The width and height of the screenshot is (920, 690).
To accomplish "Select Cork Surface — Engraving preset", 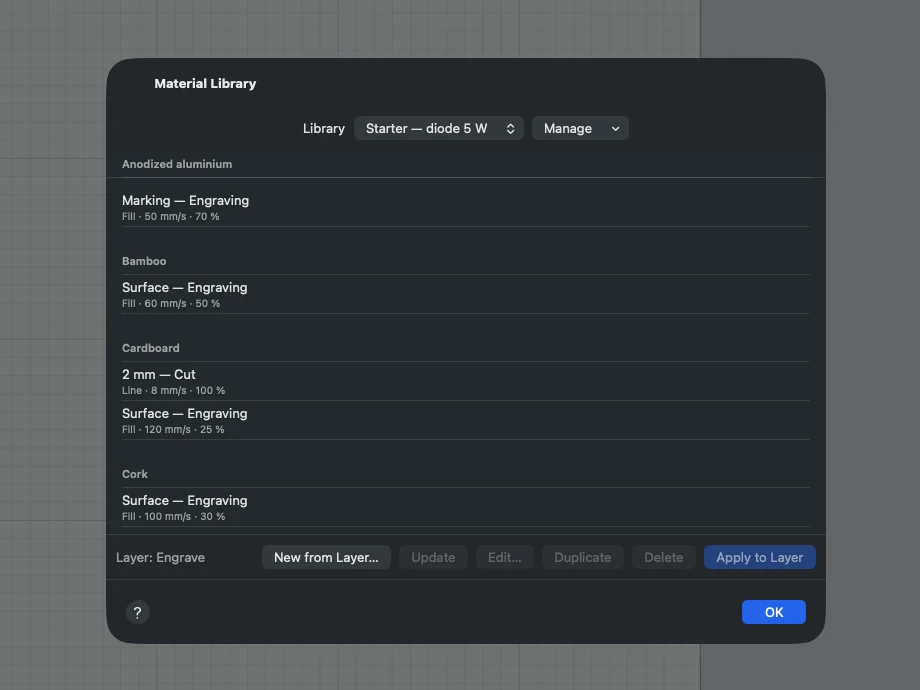I will coord(466,507).
